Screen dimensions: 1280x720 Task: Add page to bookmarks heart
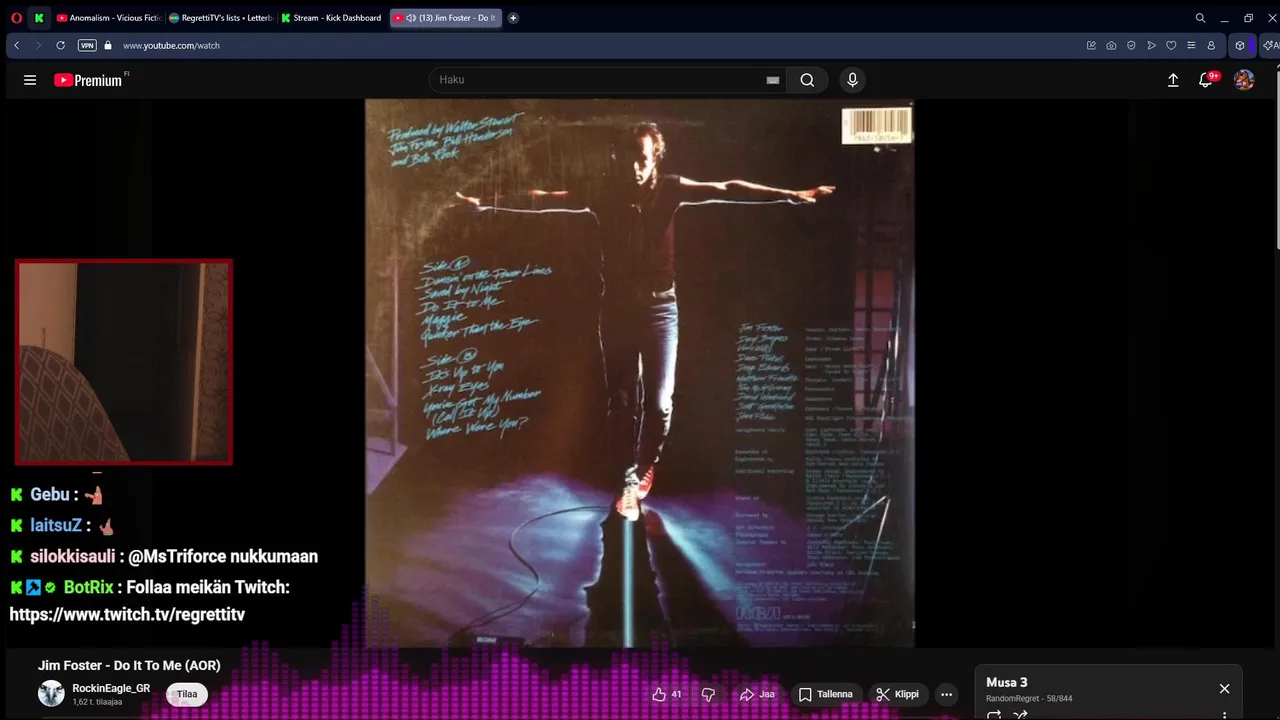pyautogui.click(x=1171, y=45)
